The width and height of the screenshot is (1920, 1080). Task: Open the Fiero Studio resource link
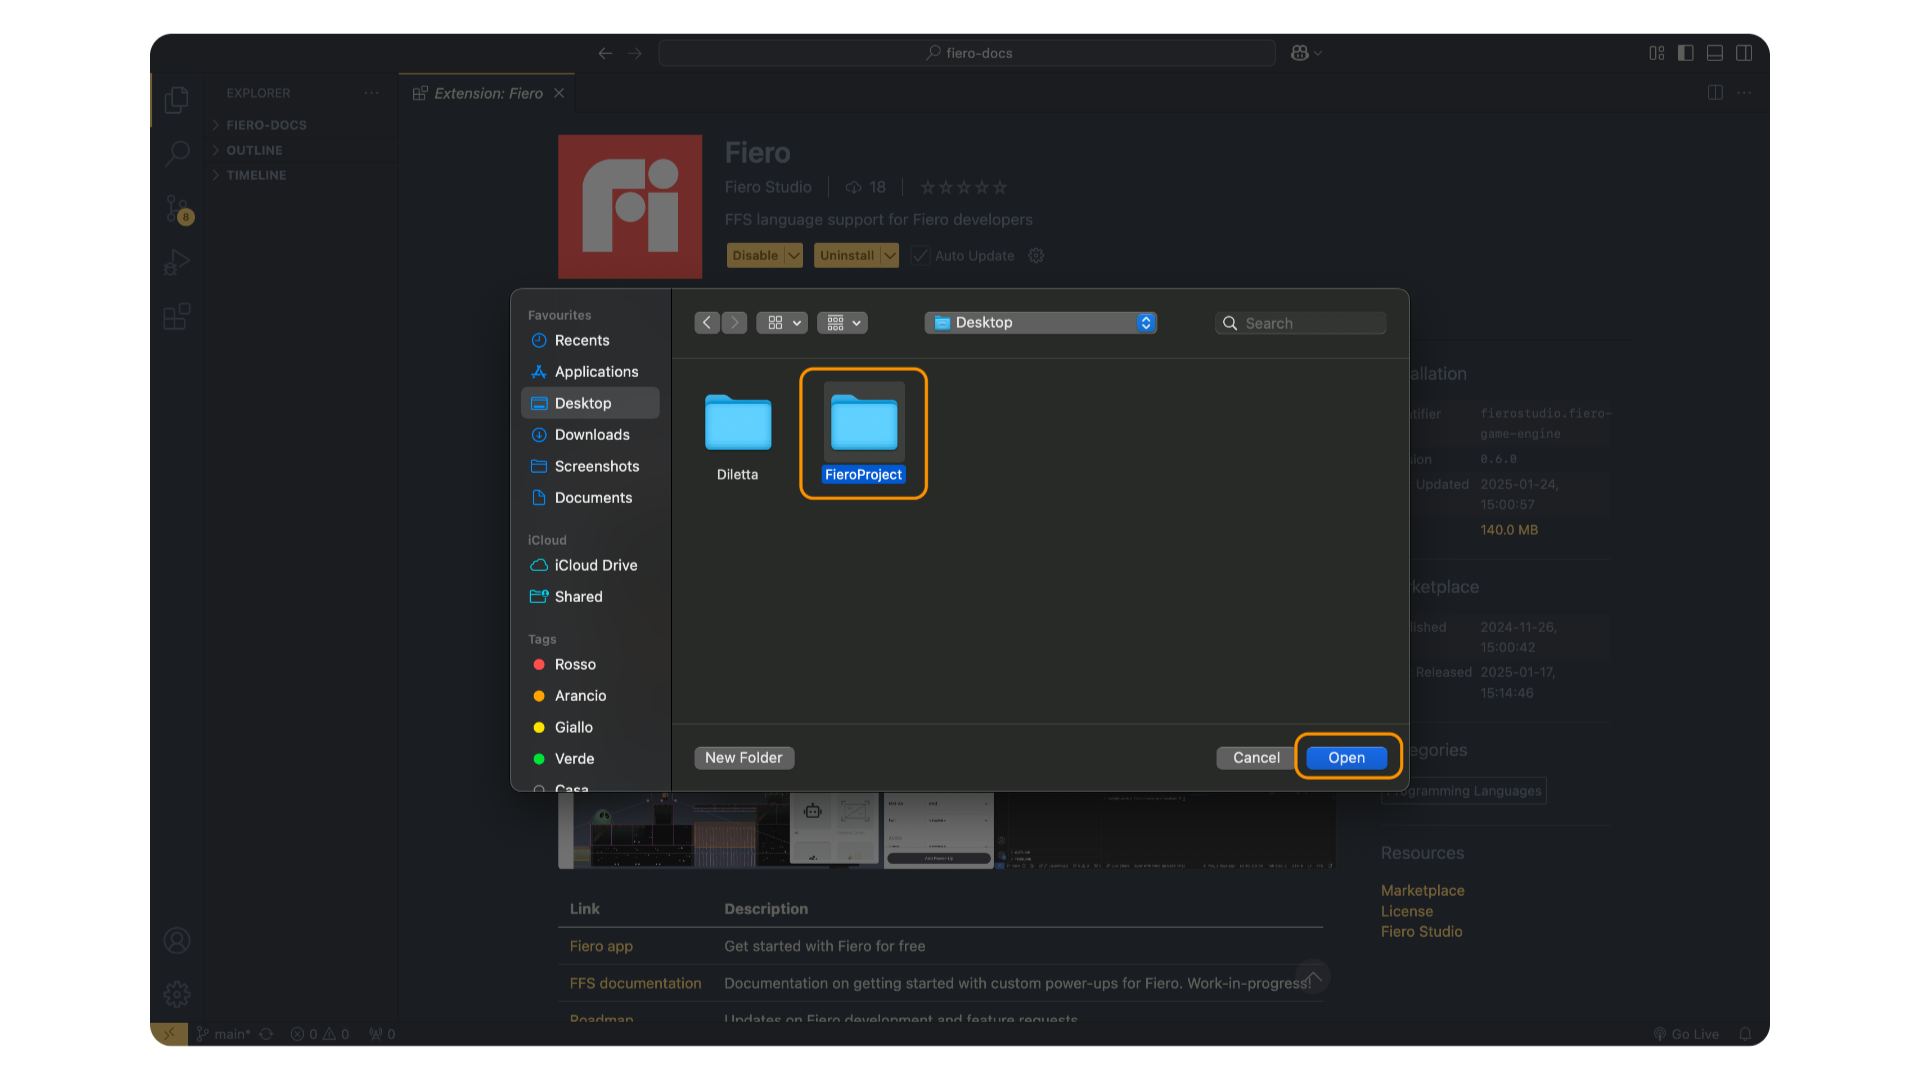tap(1421, 932)
